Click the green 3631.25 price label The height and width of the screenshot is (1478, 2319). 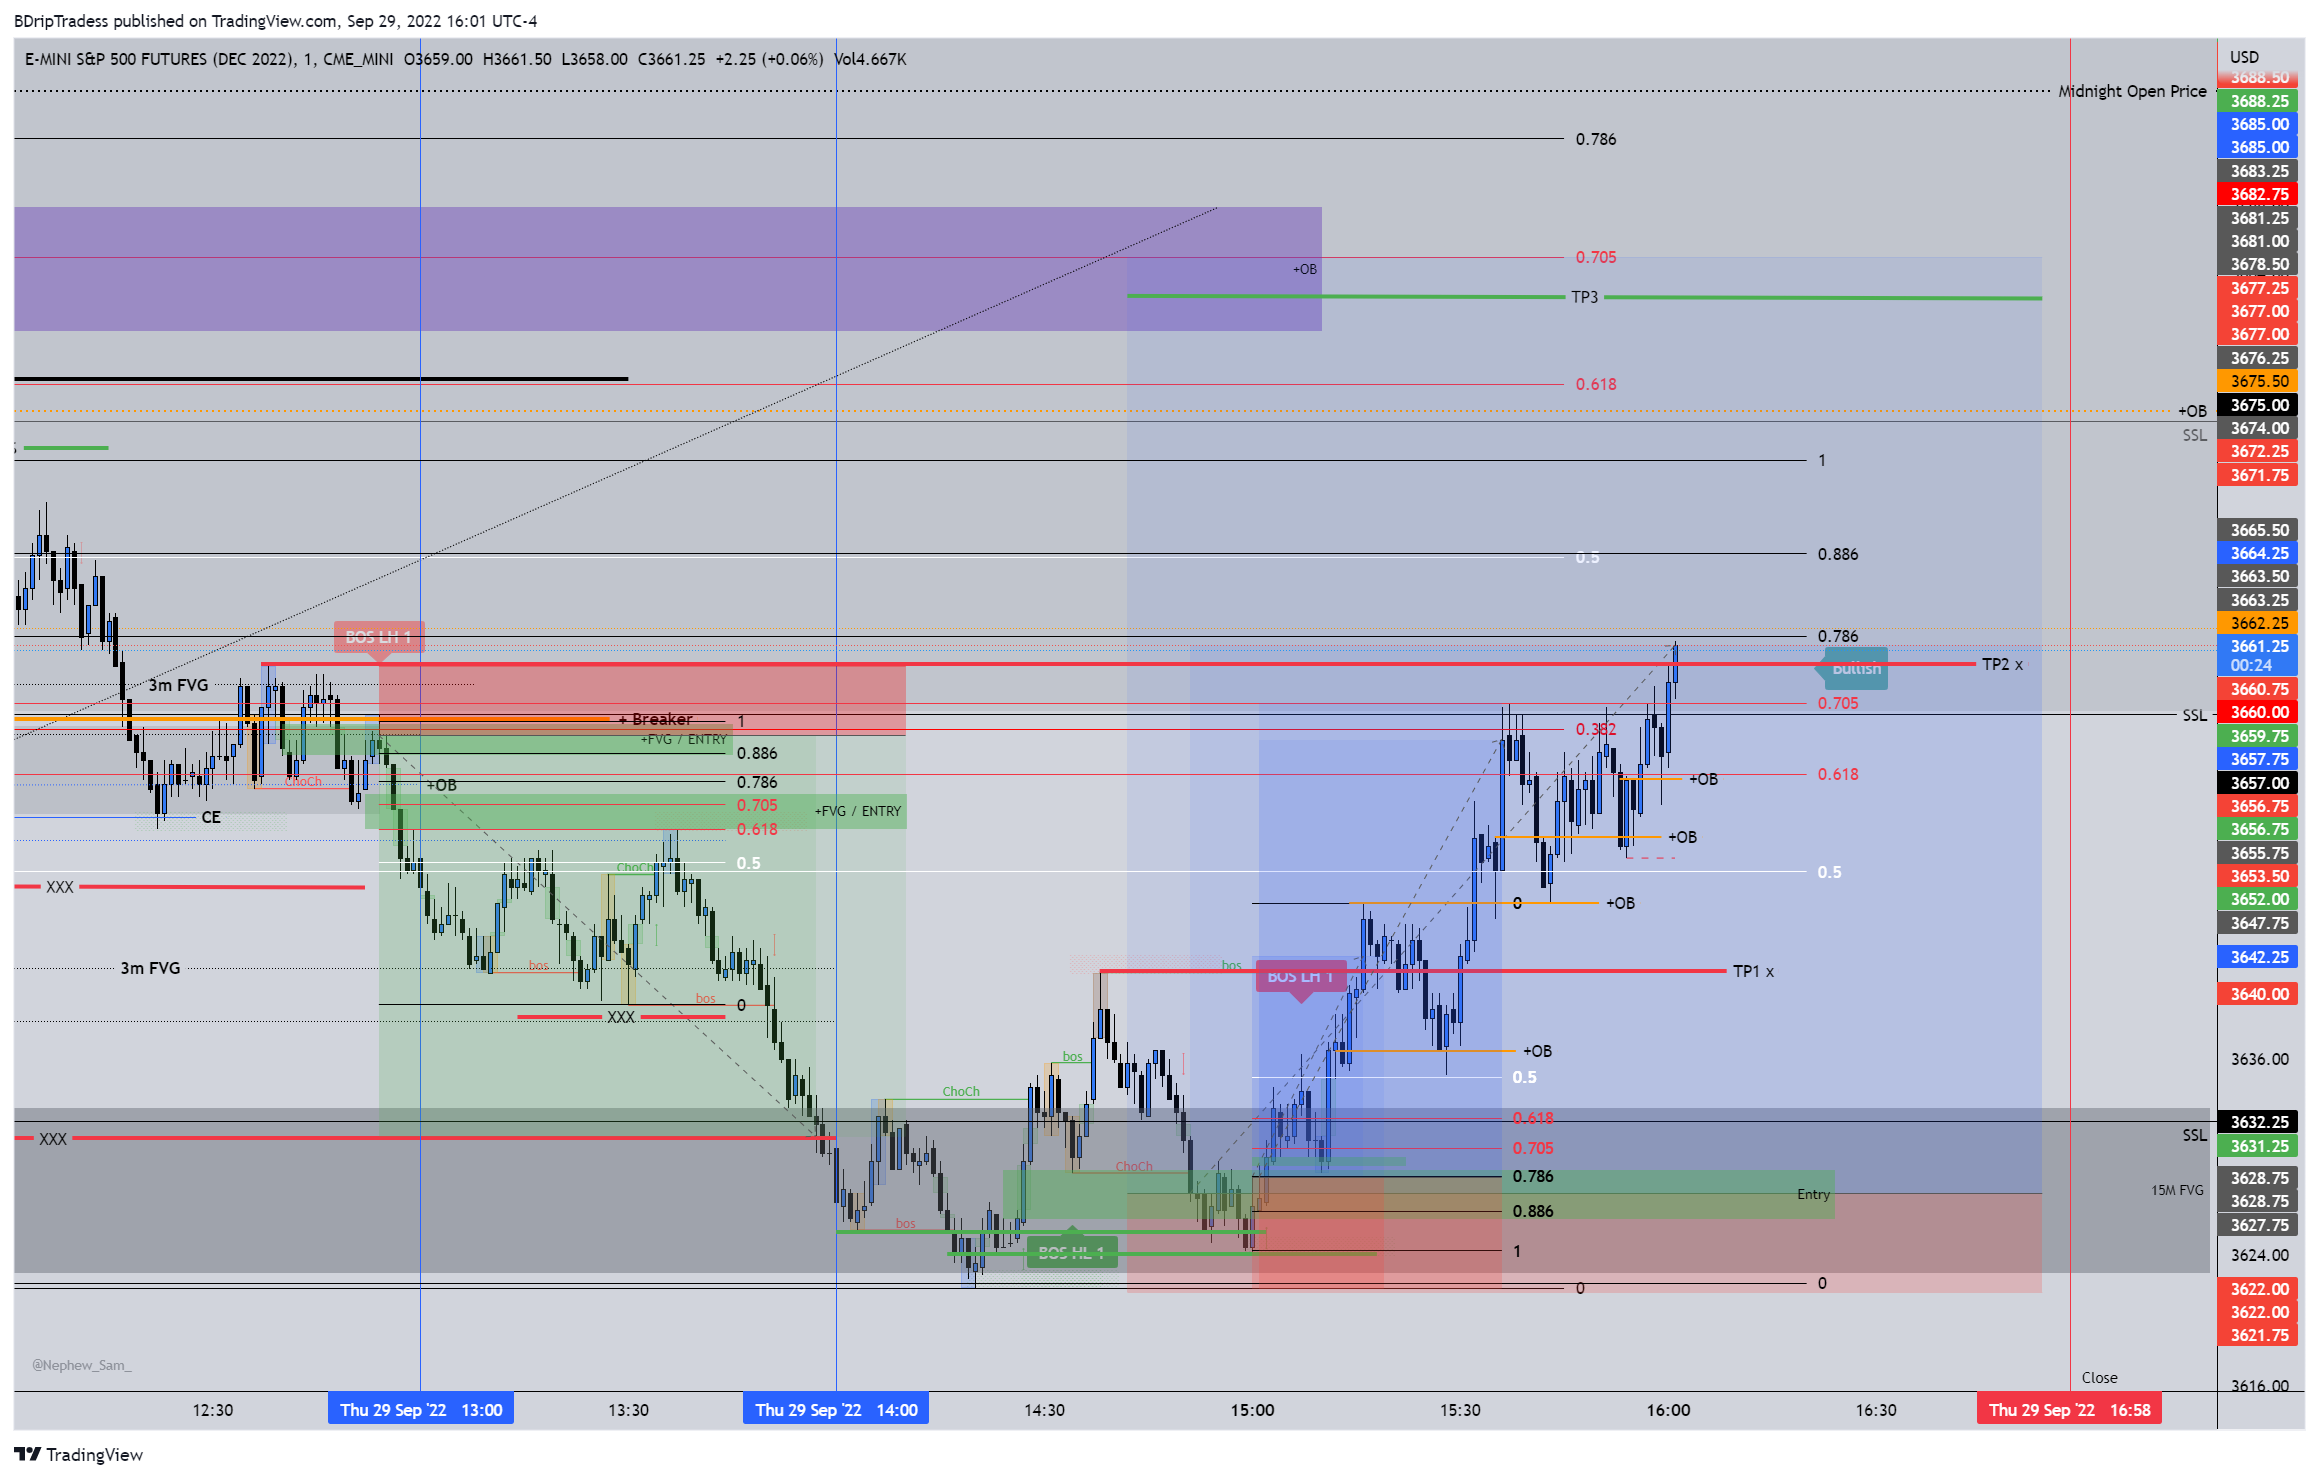coord(2259,1146)
